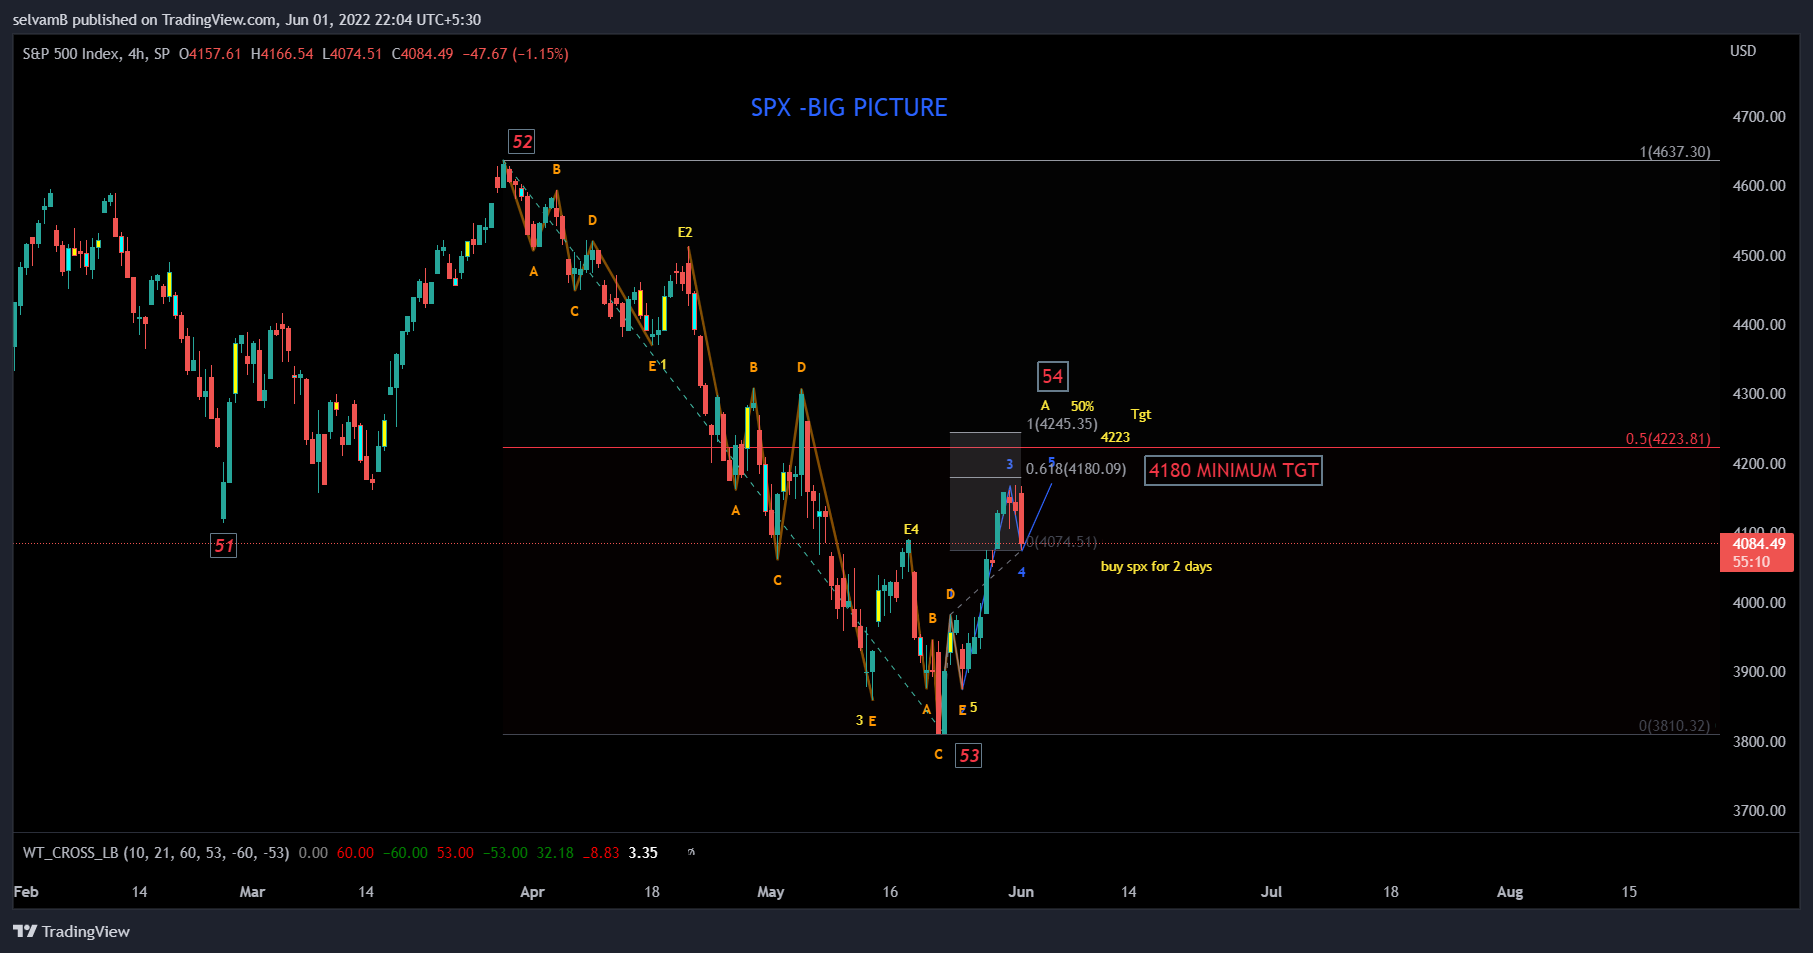The height and width of the screenshot is (953, 1813).
Task: Click the USD currency label on the price axis
Action: click(x=1743, y=51)
